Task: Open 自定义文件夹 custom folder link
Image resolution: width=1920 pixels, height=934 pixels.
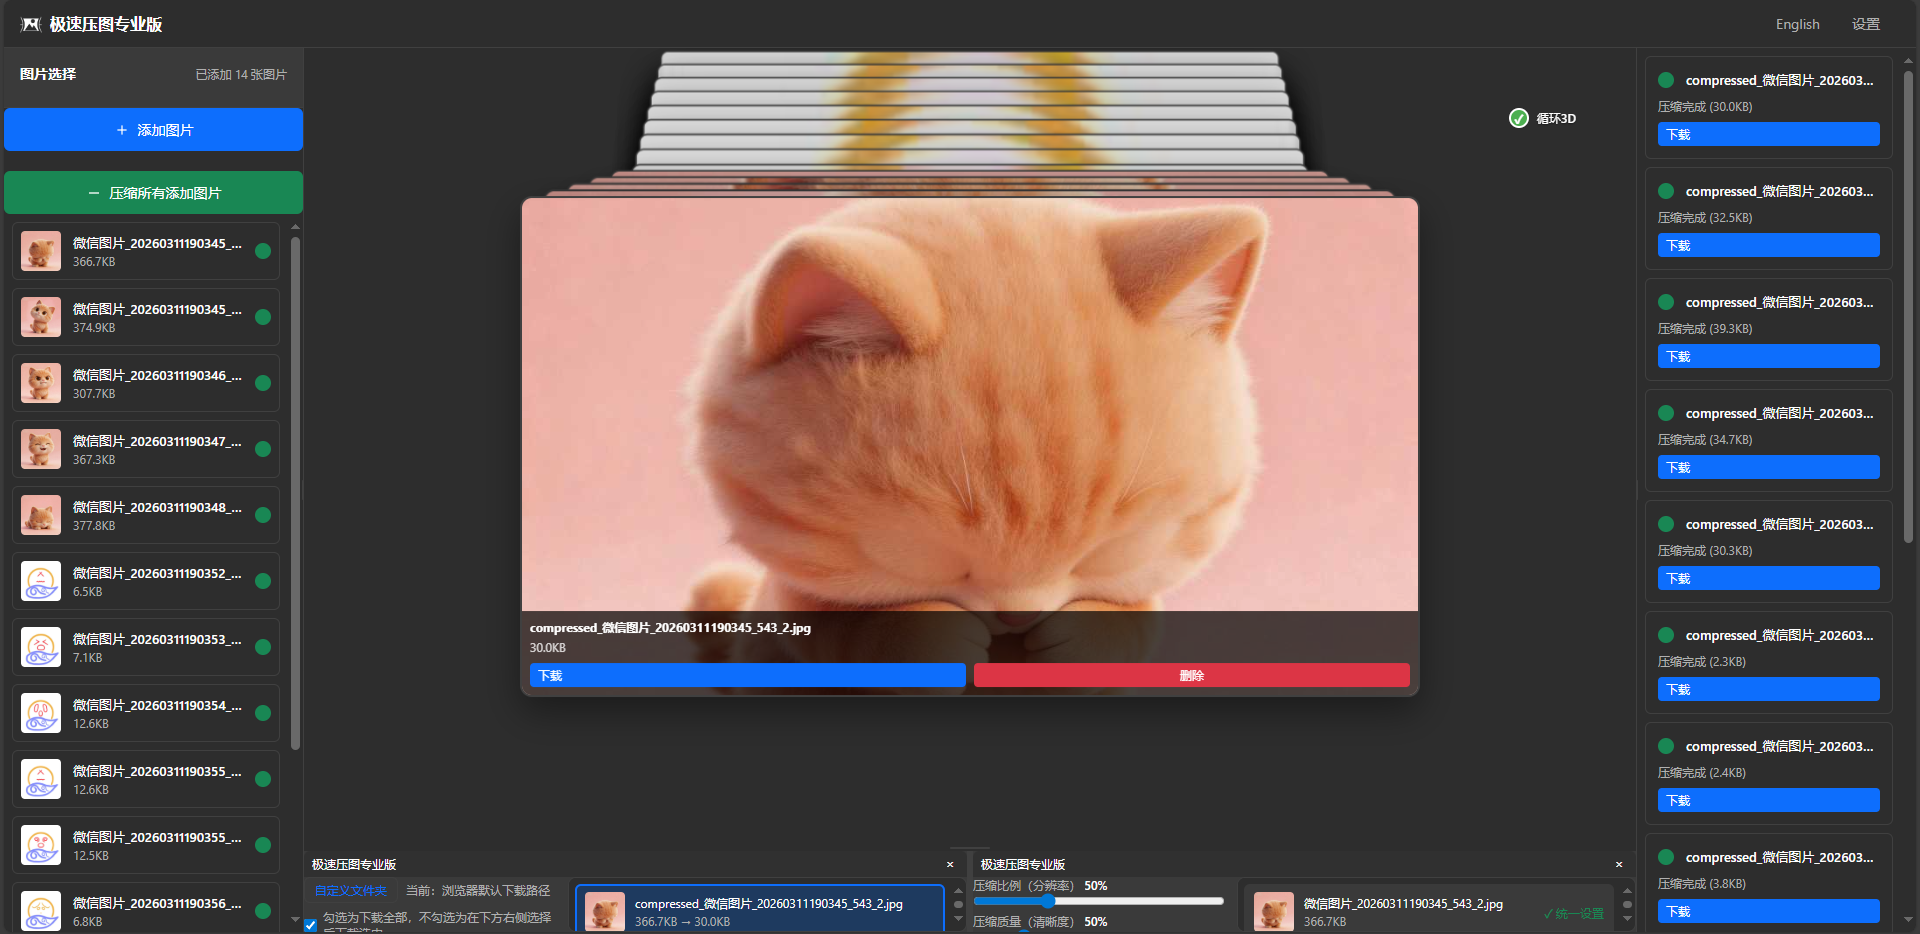Action: tap(350, 890)
